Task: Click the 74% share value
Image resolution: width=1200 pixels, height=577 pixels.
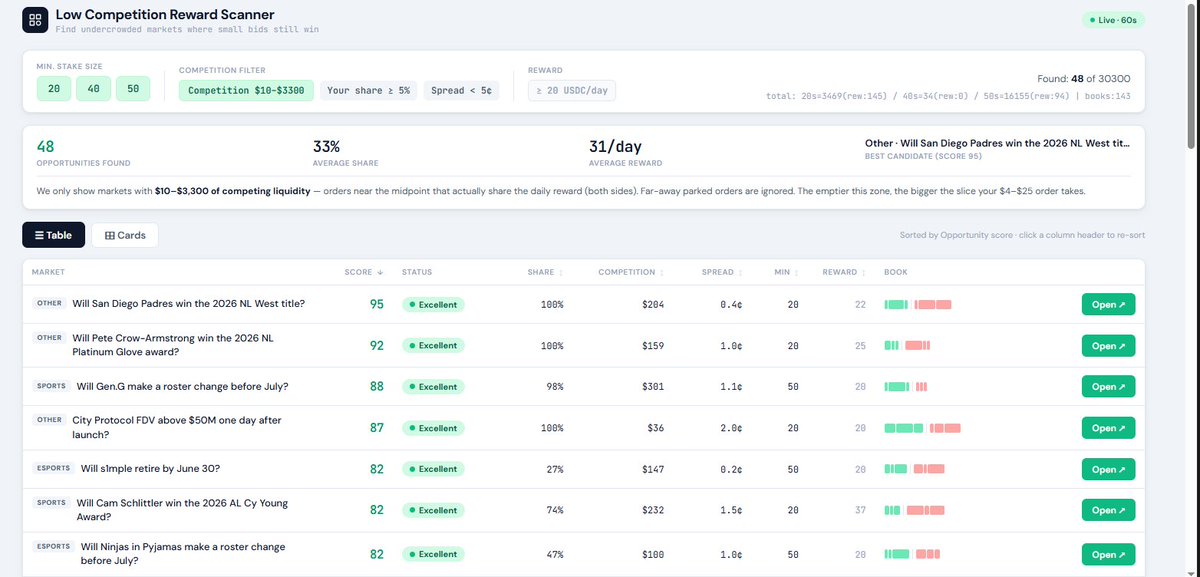Action: [554, 510]
